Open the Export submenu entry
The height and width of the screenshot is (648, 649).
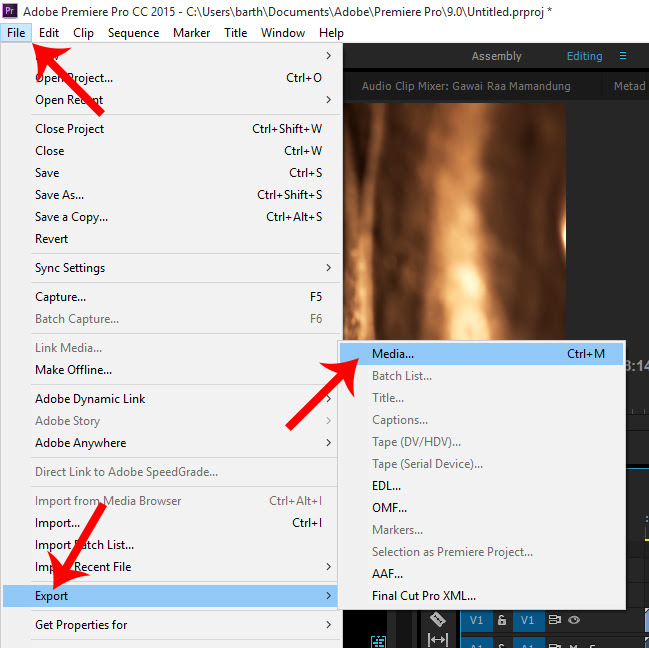click(x=171, y=596)
